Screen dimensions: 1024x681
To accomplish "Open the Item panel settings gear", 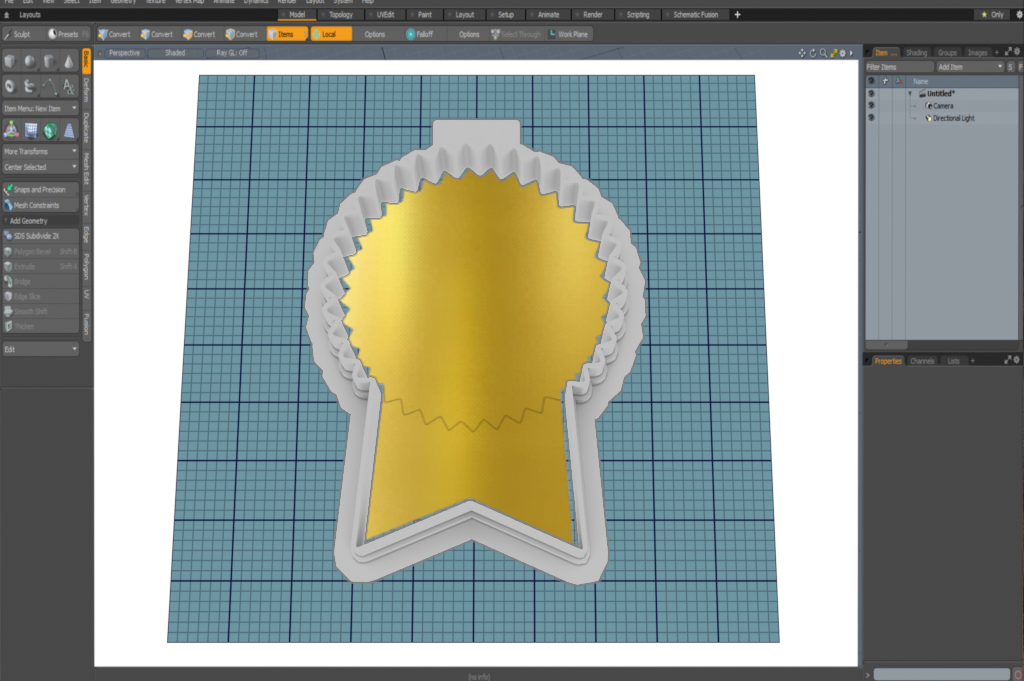I will [1017, 52].
